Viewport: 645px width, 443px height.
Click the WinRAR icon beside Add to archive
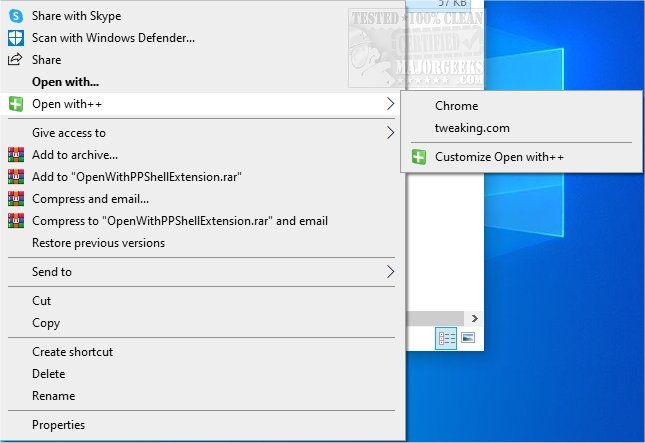pyautogui.click(x=16, y=155)
